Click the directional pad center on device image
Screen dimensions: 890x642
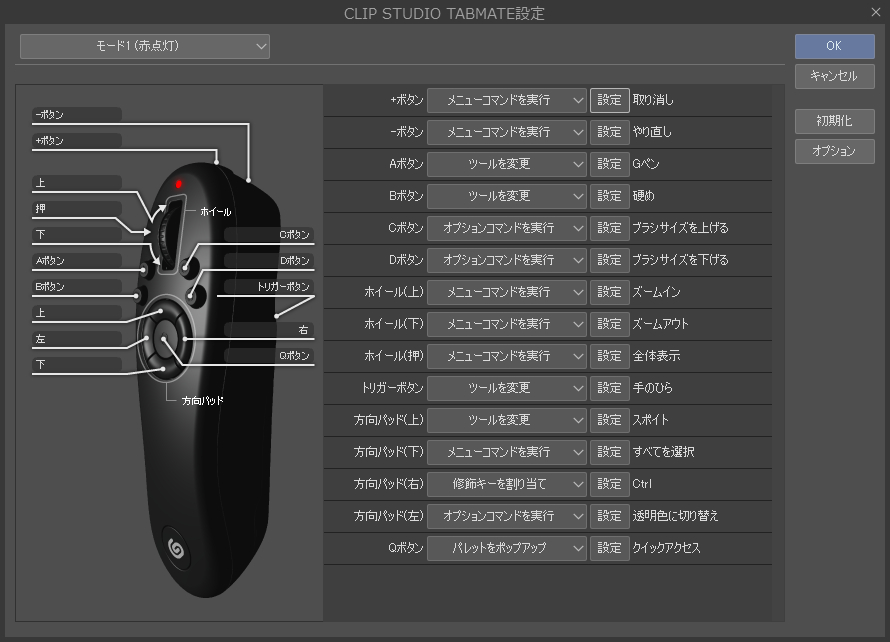[x=165, y=341]
